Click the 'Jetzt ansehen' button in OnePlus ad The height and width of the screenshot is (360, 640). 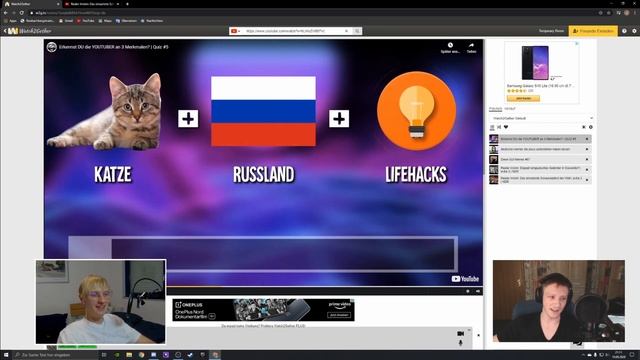click(x=339, y=315)
